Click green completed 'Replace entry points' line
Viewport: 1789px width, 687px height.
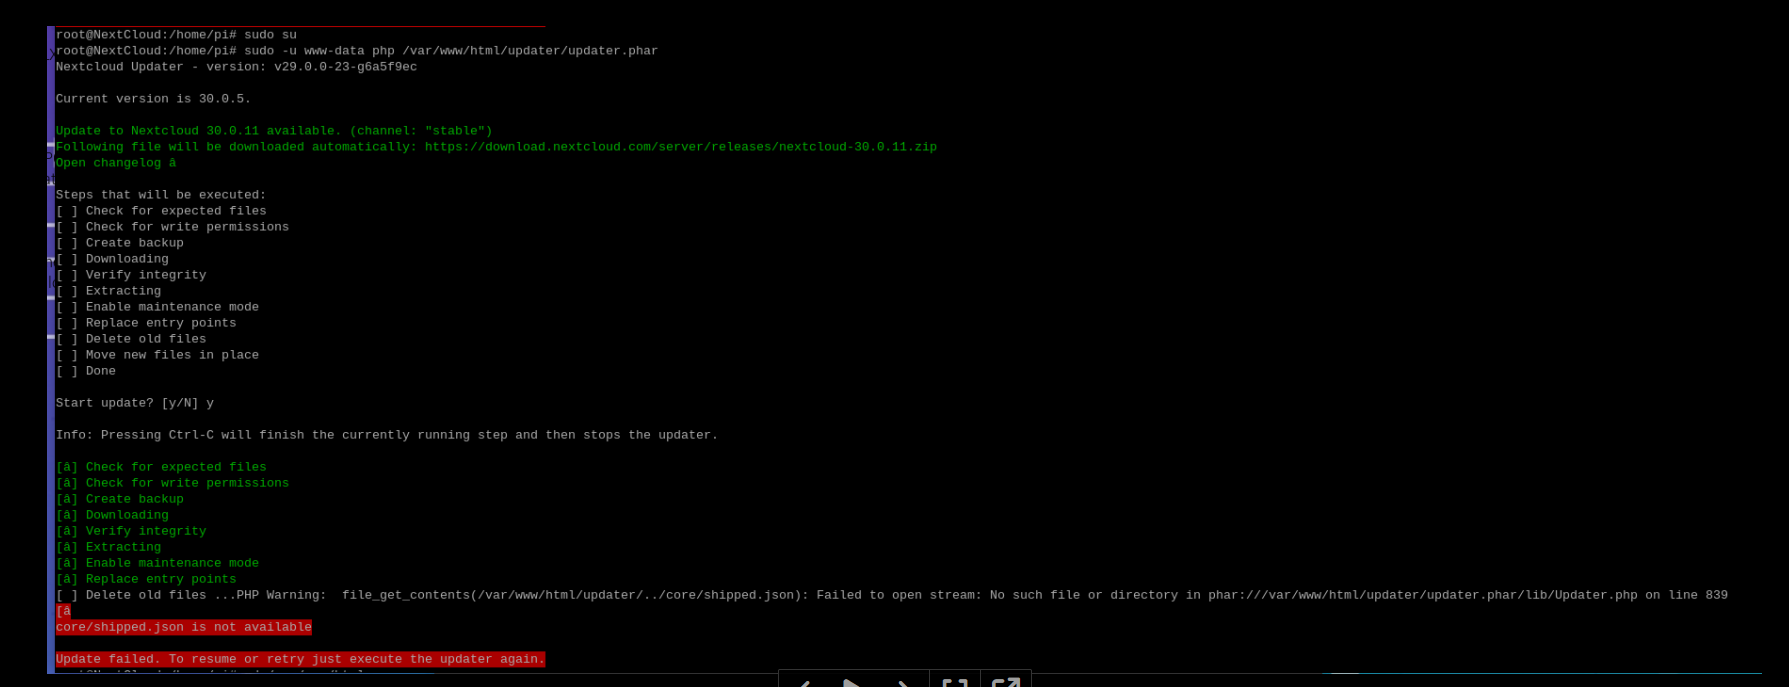coord(146,579)
